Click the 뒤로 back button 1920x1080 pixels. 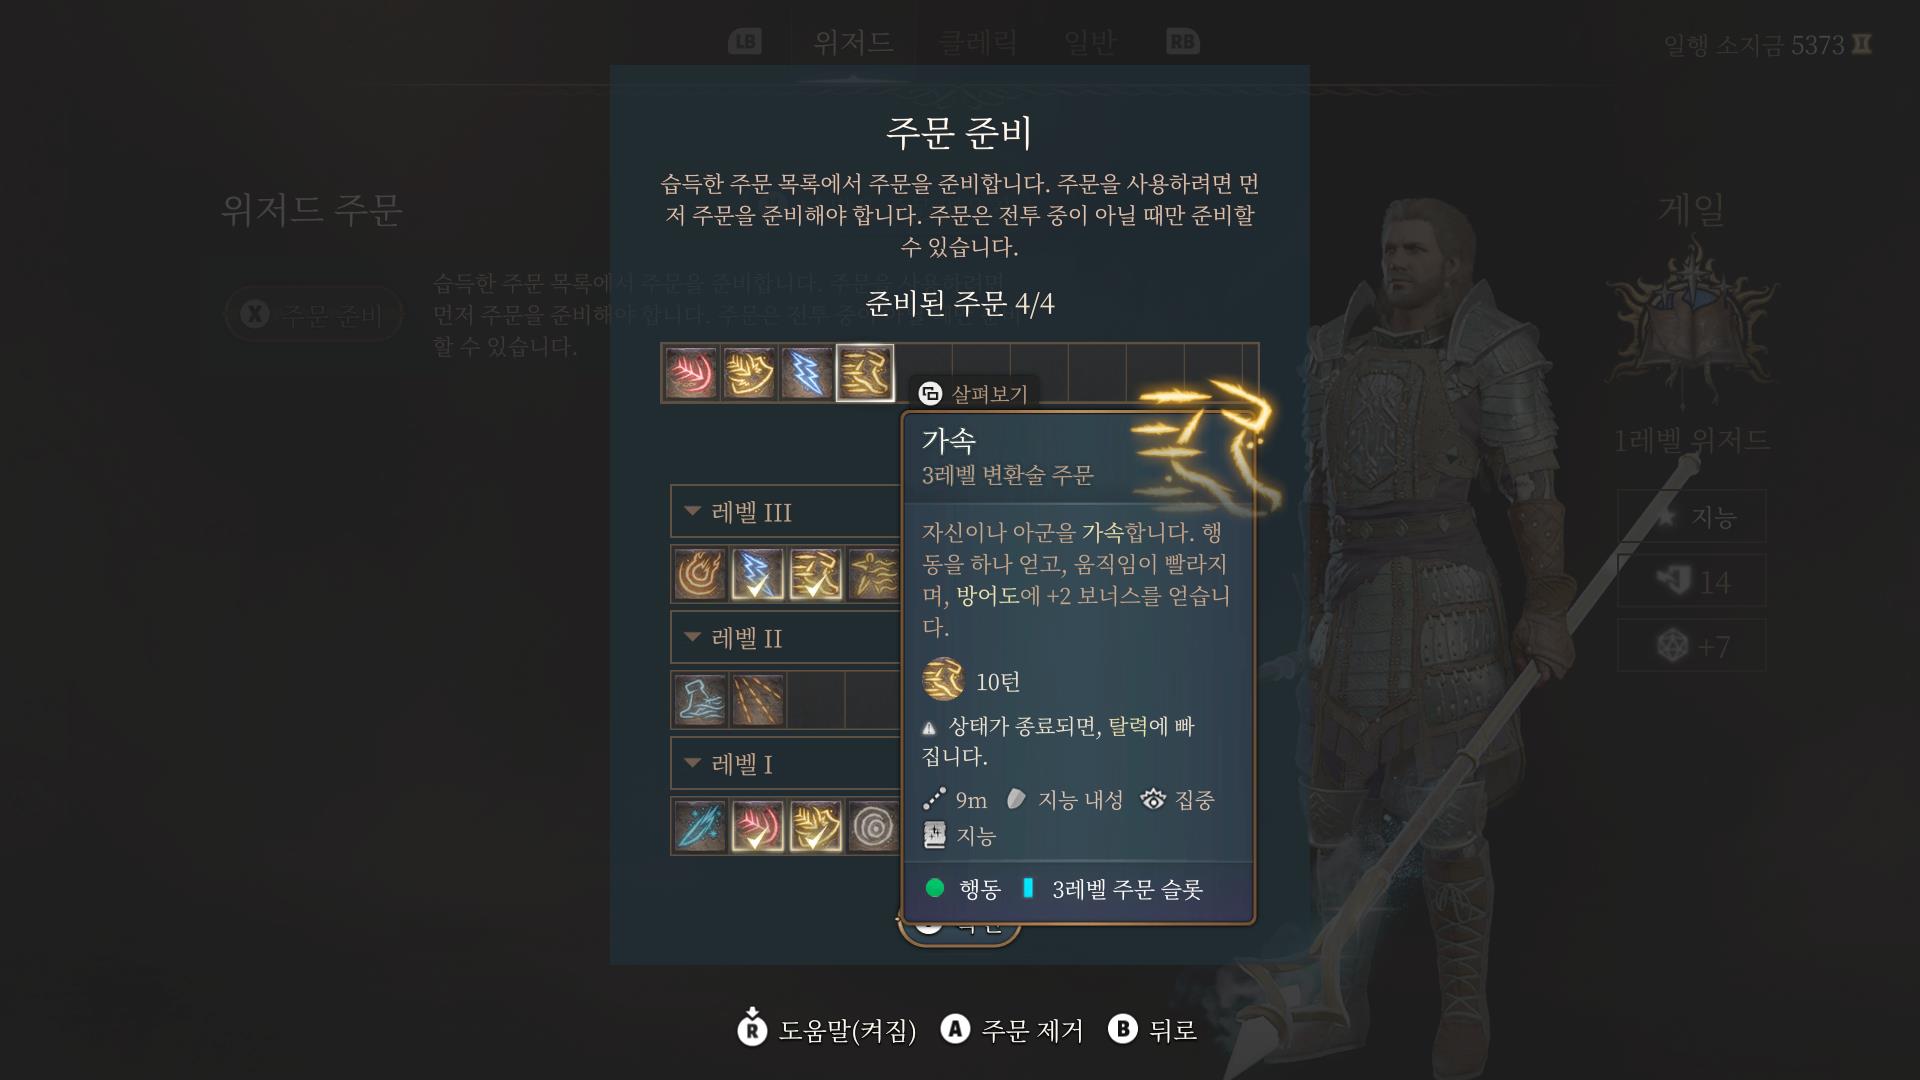coord(1153,1030)
